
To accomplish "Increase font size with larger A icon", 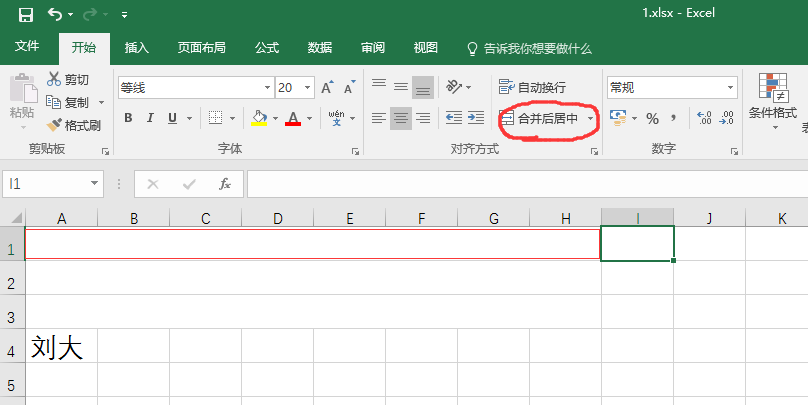I will (x=327, y=88).
